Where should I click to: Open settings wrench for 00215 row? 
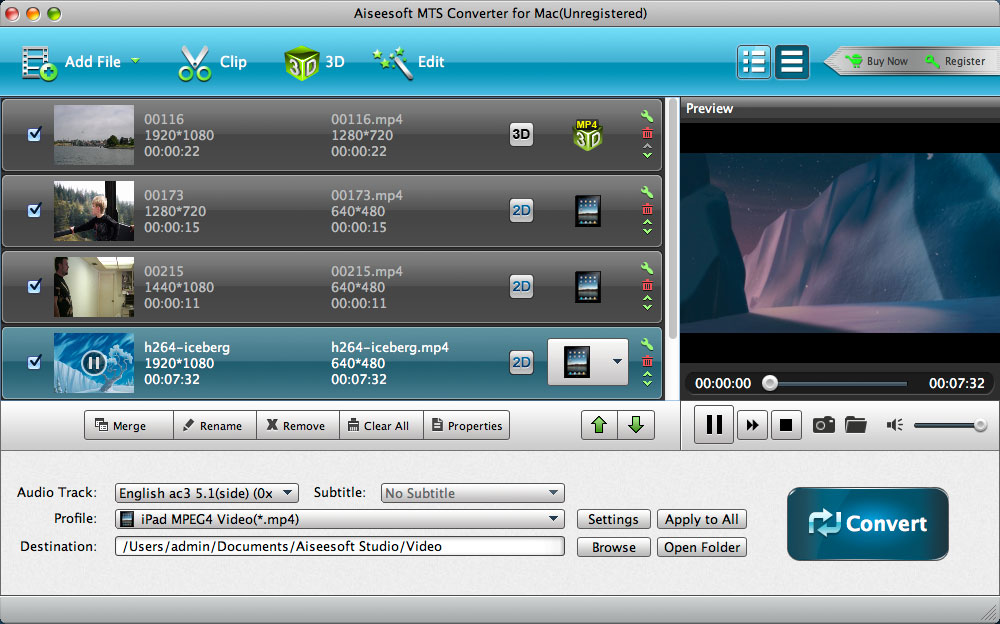coord(647,267)
